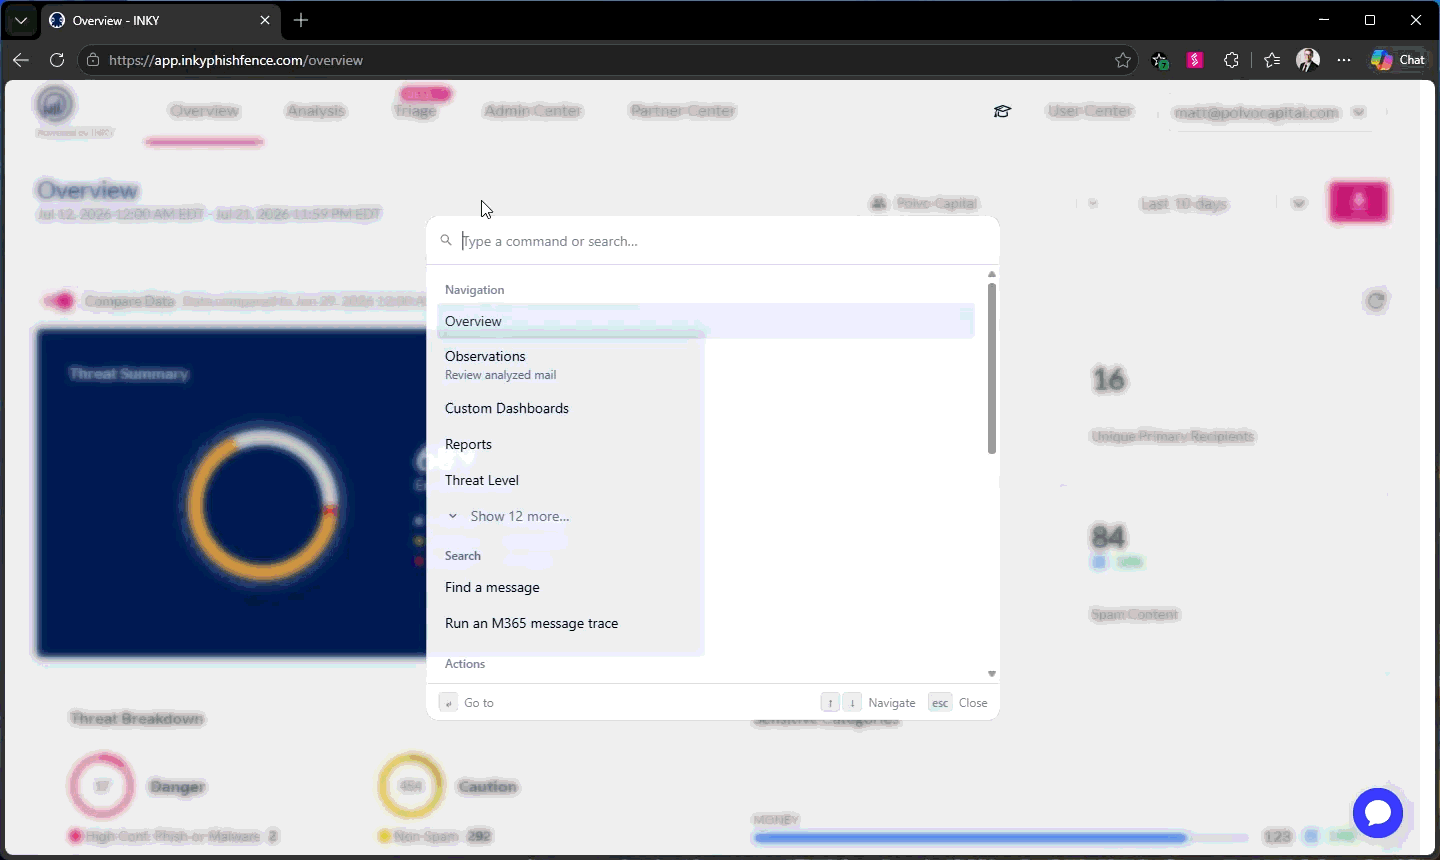Open the matt@polvocapital.com account dropdown
The width and height of the screenshot is (1440, 860).
(1269, 113)
